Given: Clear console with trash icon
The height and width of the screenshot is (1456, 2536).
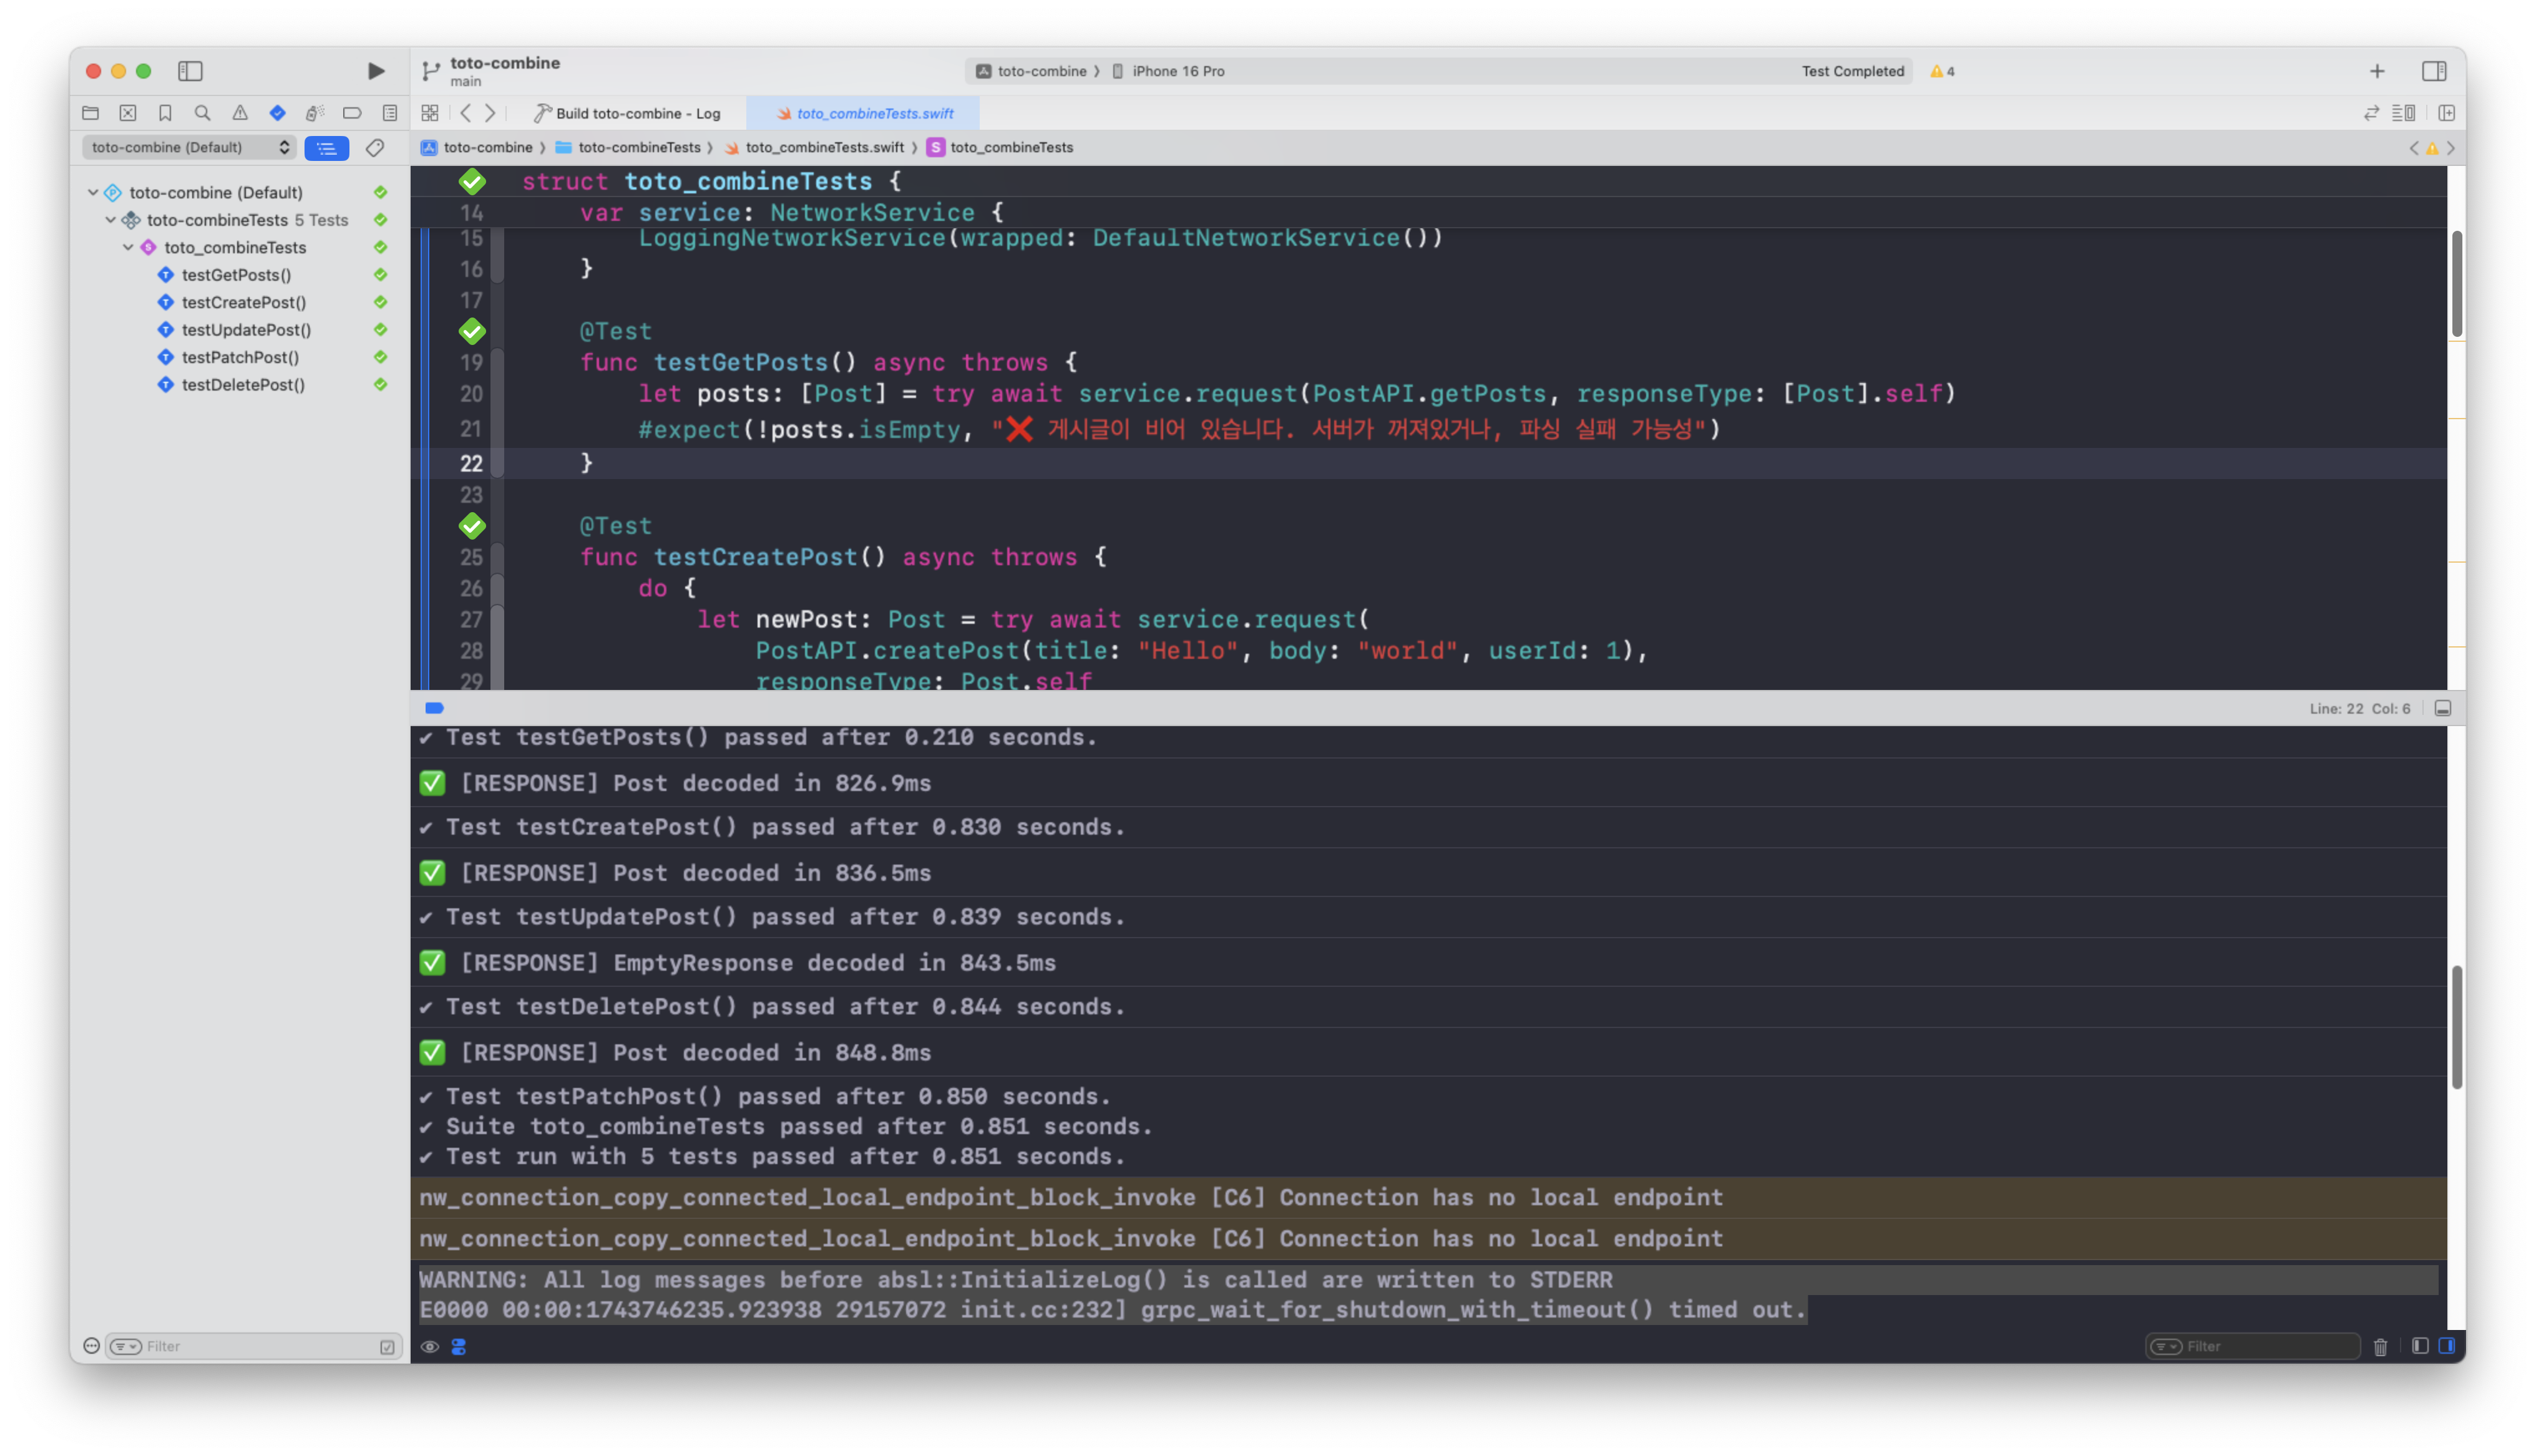Looking at the screenshot, I should point(2380,1347).
